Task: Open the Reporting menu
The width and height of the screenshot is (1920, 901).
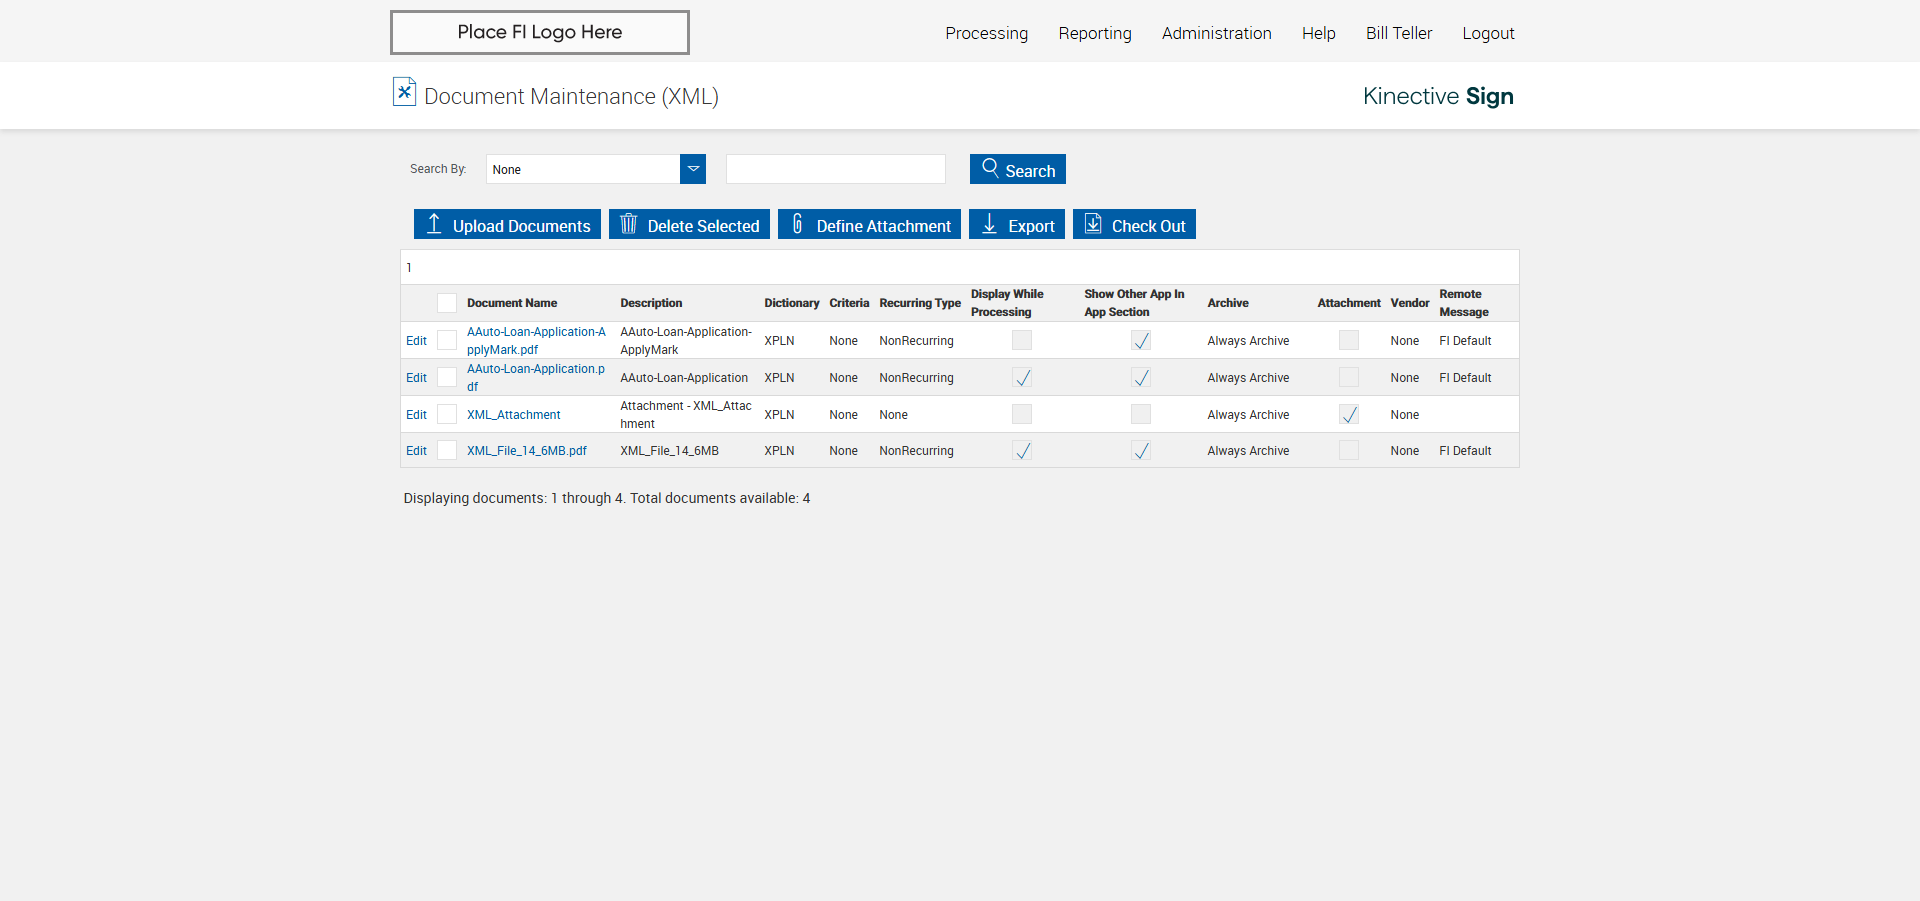Action: [x=1095, y=33]
